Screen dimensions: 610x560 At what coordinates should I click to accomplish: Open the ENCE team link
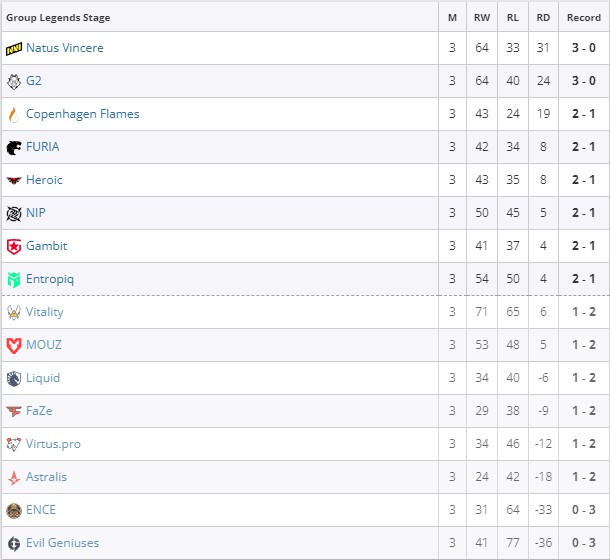(41, 510)
